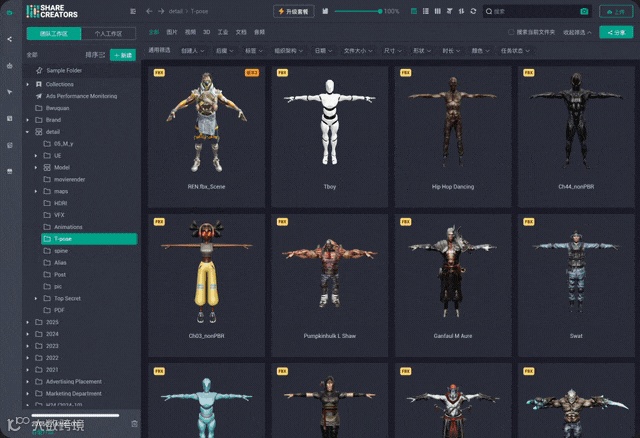Expand the Brand folder
Viewport: 640px width, 438px height.
[28, 120]
